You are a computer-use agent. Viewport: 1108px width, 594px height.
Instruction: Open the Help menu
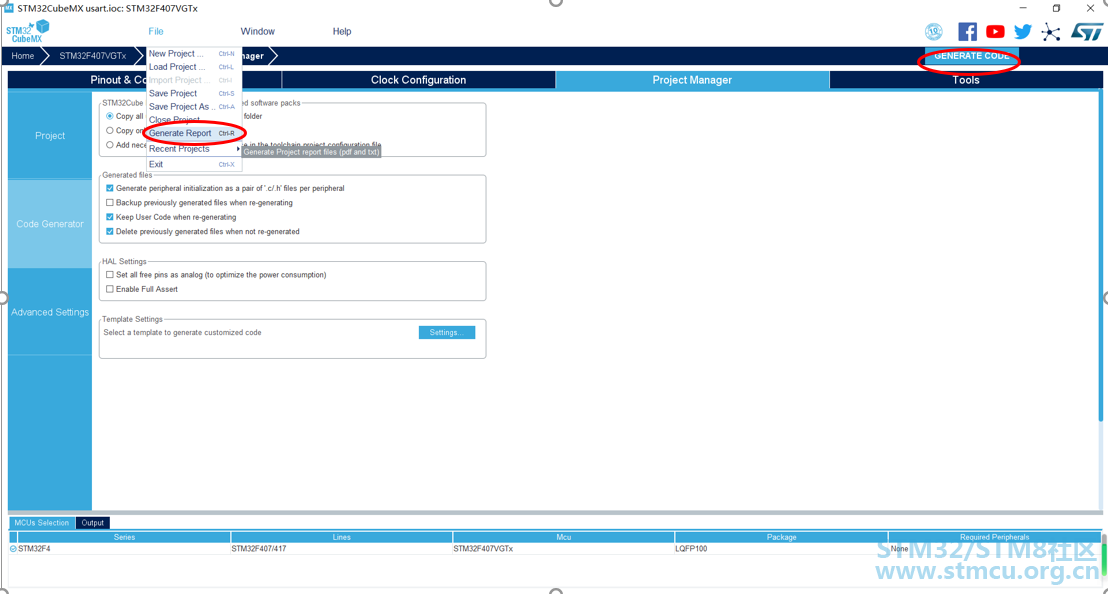coord(342,31)
